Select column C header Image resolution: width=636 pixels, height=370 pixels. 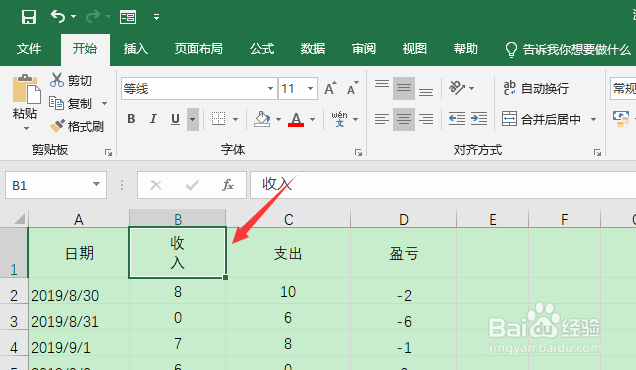point(288,219)
